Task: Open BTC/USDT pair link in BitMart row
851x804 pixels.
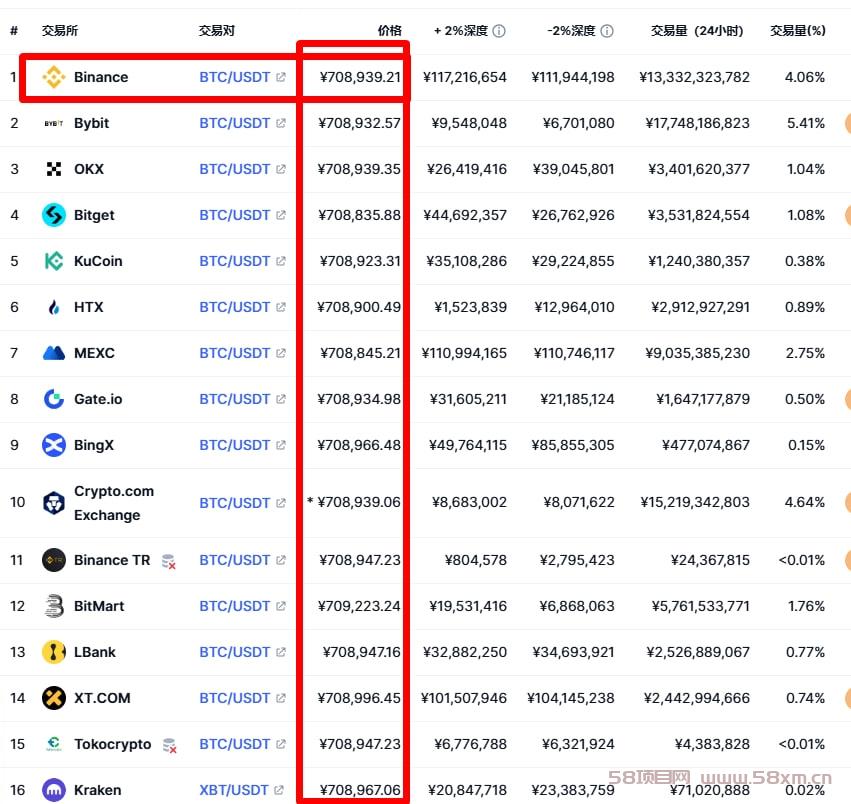Action: (x=234, y=606)
